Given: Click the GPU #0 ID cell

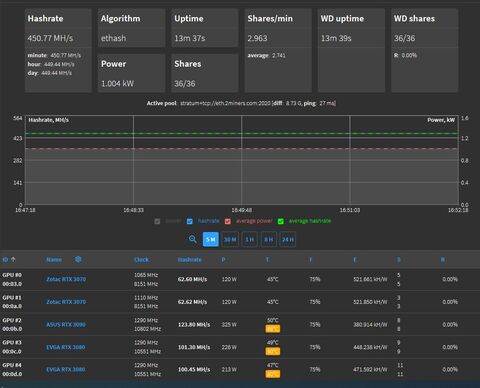Looking at the screenshot, I should [x=12, y=279].
